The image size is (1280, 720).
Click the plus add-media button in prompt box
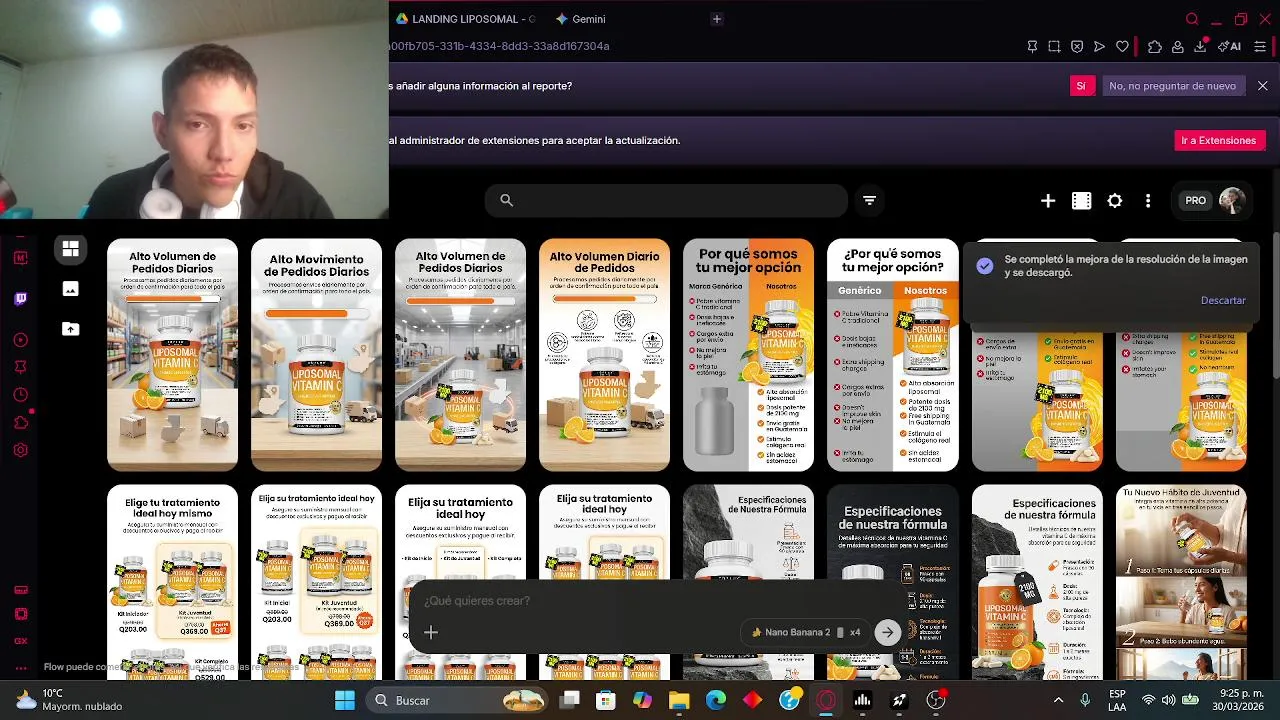click(431, 632)
